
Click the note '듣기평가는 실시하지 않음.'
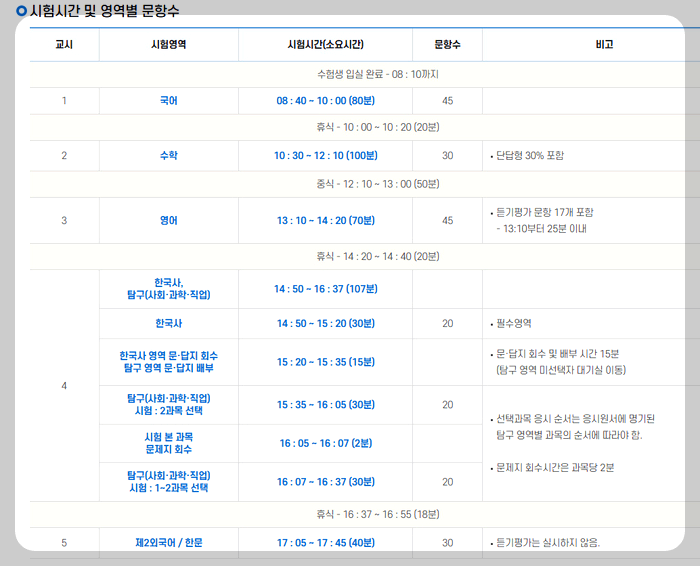548,543
